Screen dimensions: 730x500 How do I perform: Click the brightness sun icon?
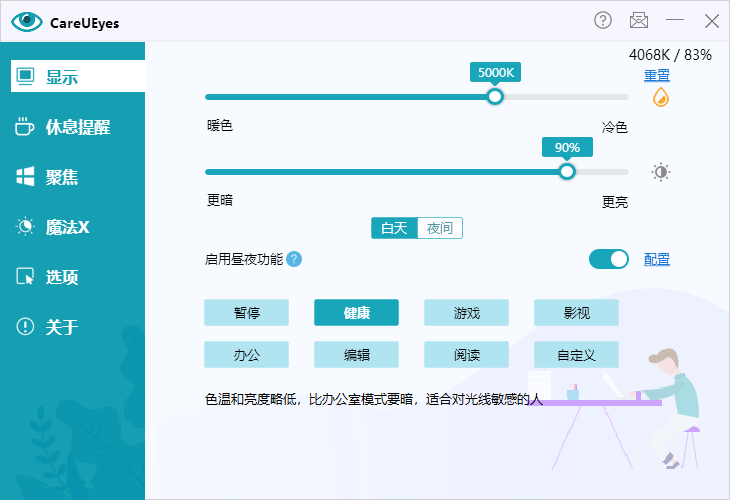point(661,171)
